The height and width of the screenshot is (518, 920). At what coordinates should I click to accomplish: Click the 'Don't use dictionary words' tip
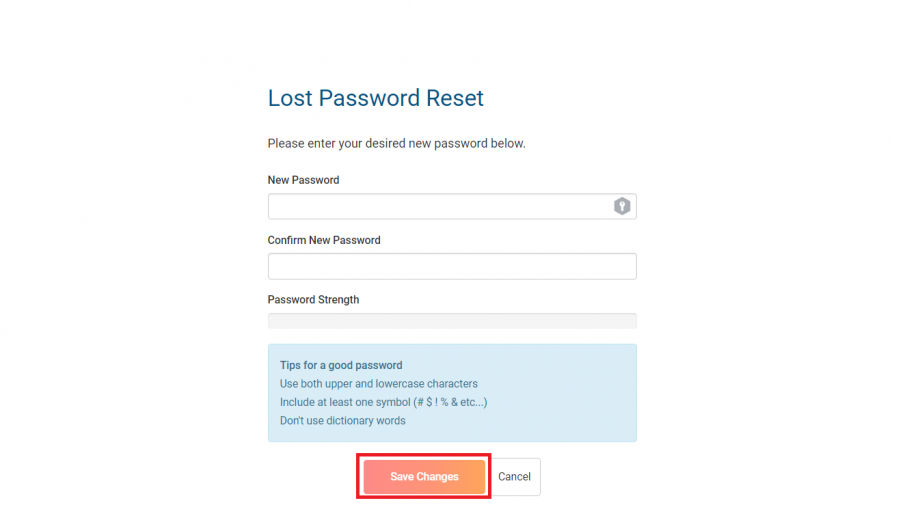(343, 421)
